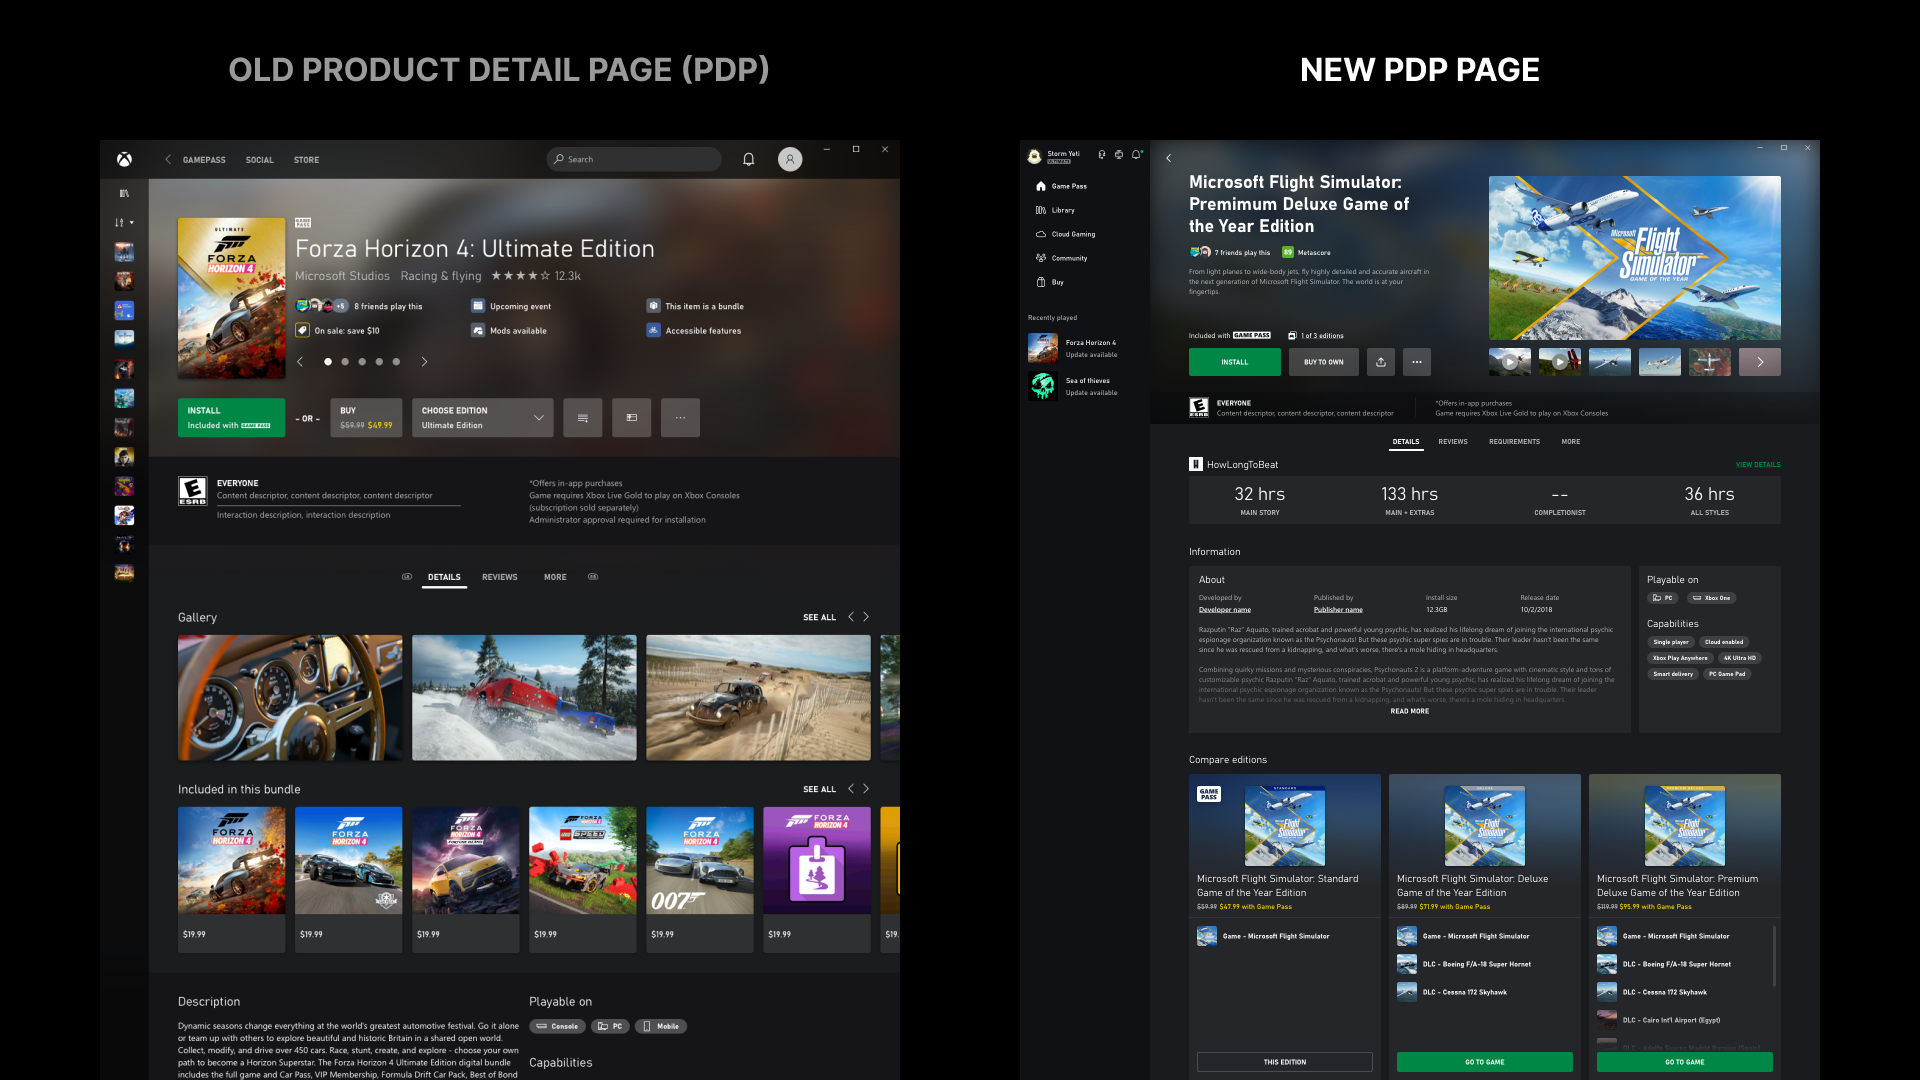Screen dimensions: 1920x1080
Task: Open the headset icon beside Storm Yeti
Action: [1102, 155]
